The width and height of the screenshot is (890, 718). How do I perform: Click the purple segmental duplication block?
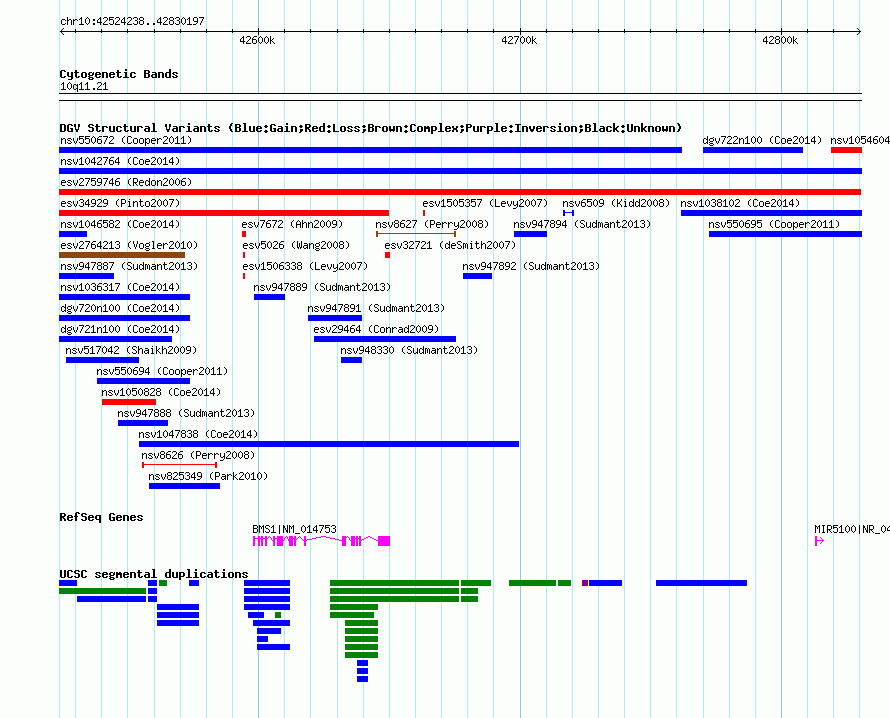coord(585,583)
